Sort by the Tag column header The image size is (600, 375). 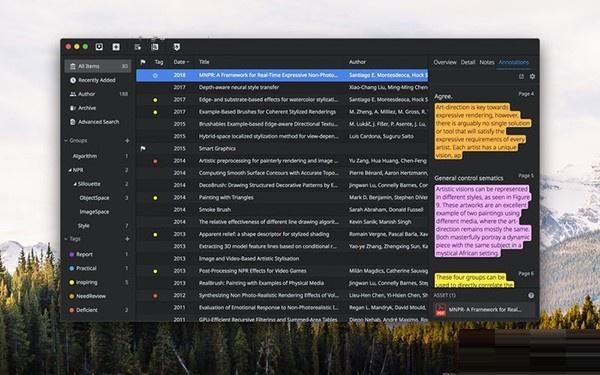tap(159, 62)
